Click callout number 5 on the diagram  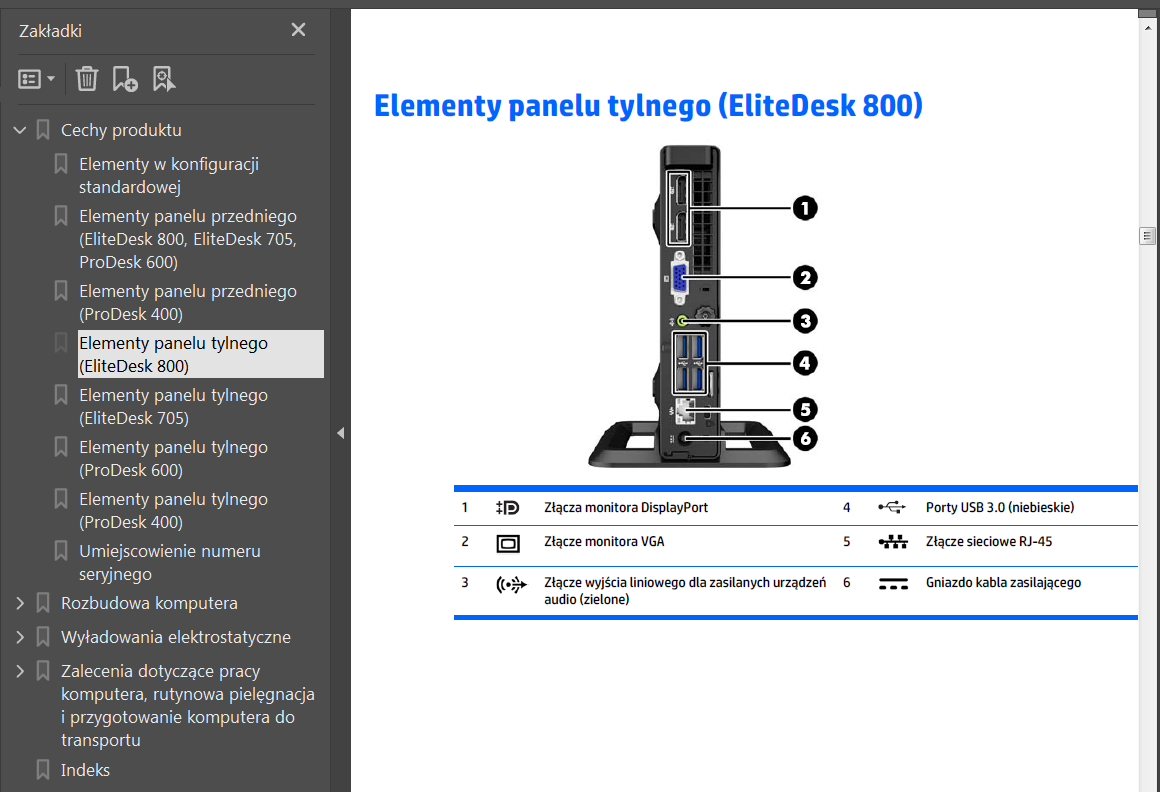[805, 410]
